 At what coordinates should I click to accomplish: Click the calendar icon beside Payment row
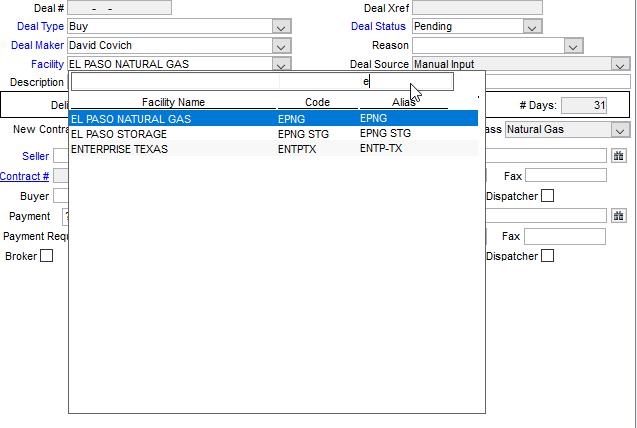[619, 216]
